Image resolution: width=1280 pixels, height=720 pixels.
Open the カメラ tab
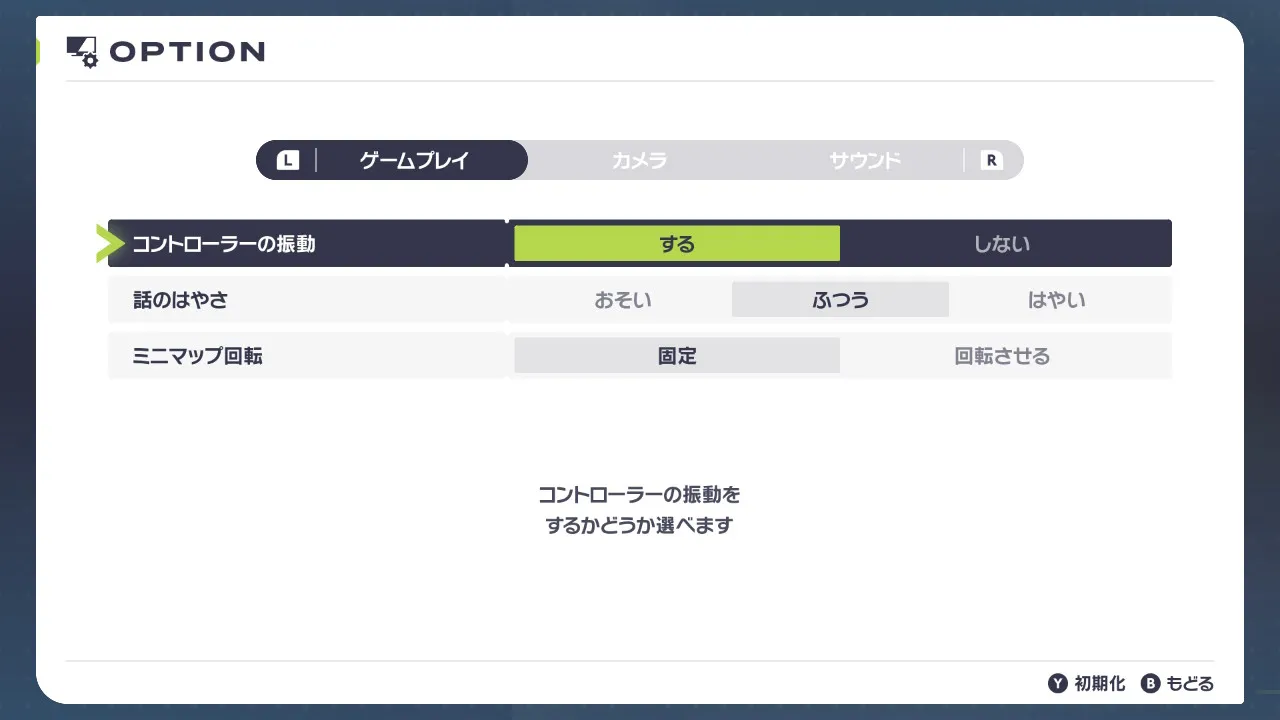[x=639, y=160]
